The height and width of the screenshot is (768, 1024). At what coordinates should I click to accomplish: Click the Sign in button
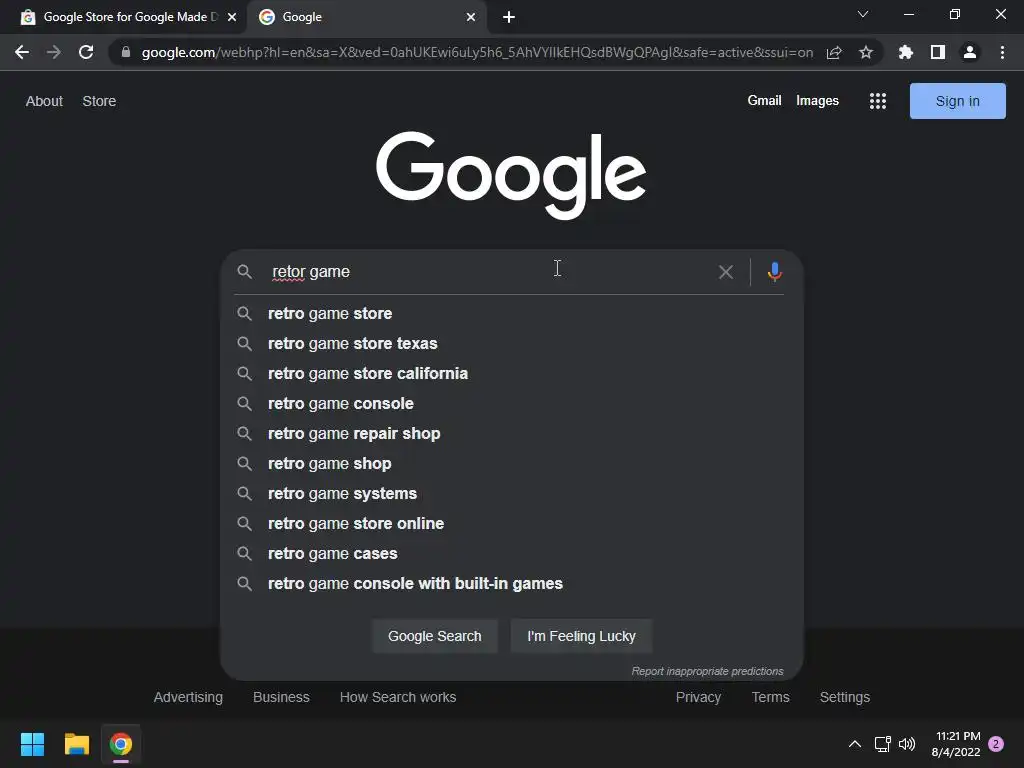tap(957, 101)
